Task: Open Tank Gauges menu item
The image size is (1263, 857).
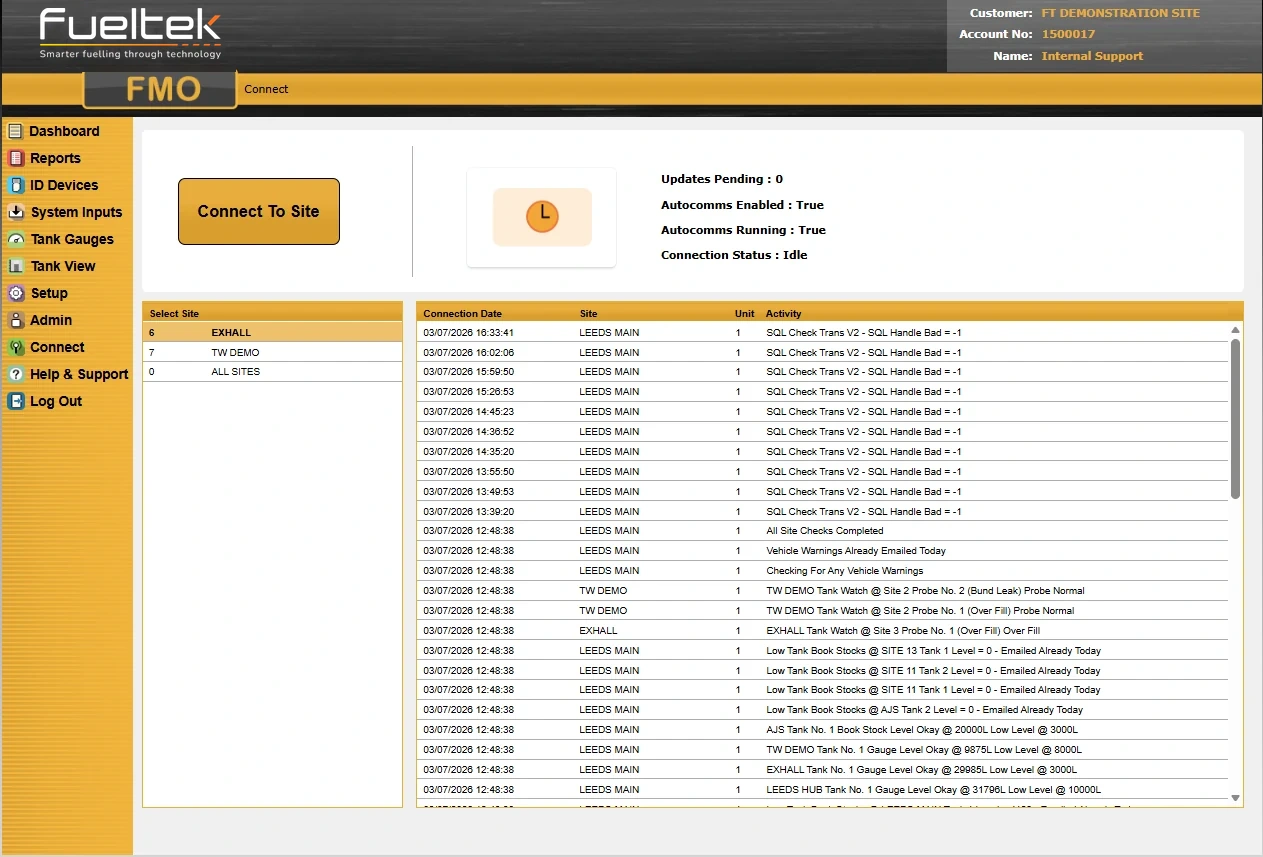Action: tap(72, 239)
